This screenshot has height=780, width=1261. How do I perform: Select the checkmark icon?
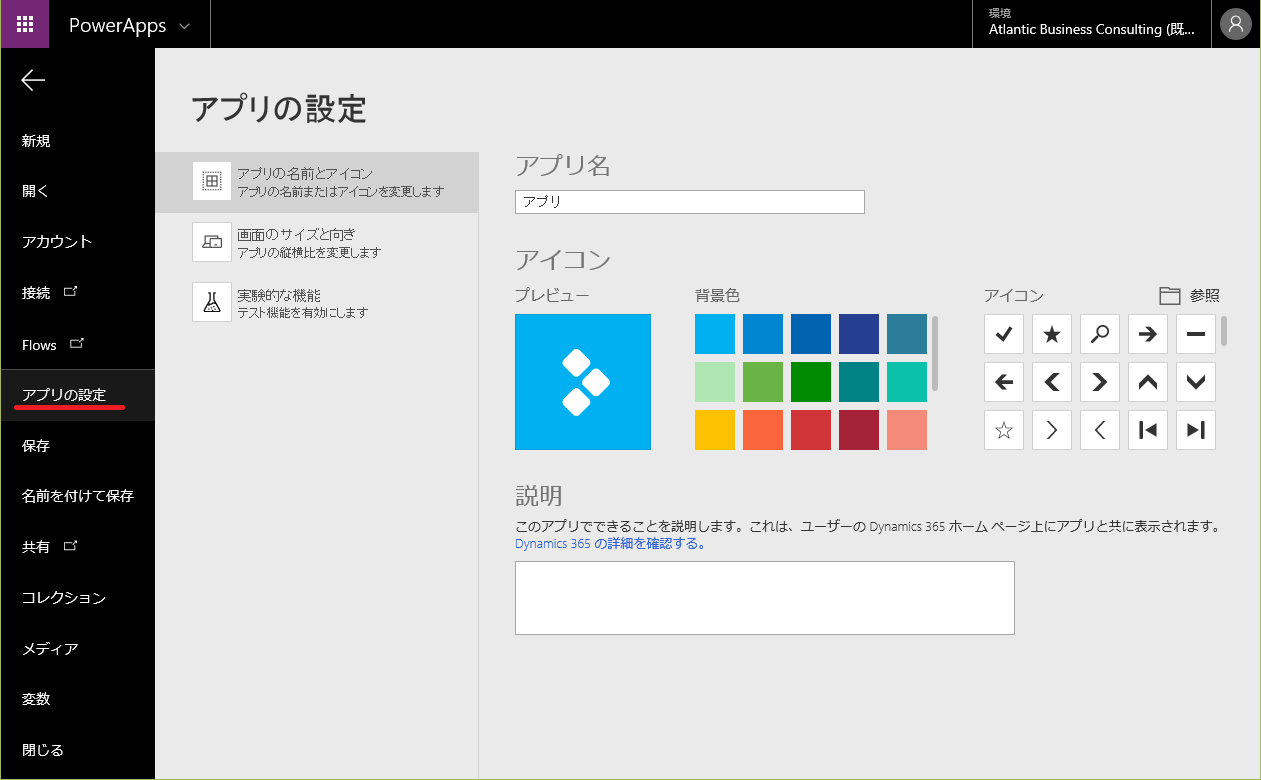[1004, 334]
